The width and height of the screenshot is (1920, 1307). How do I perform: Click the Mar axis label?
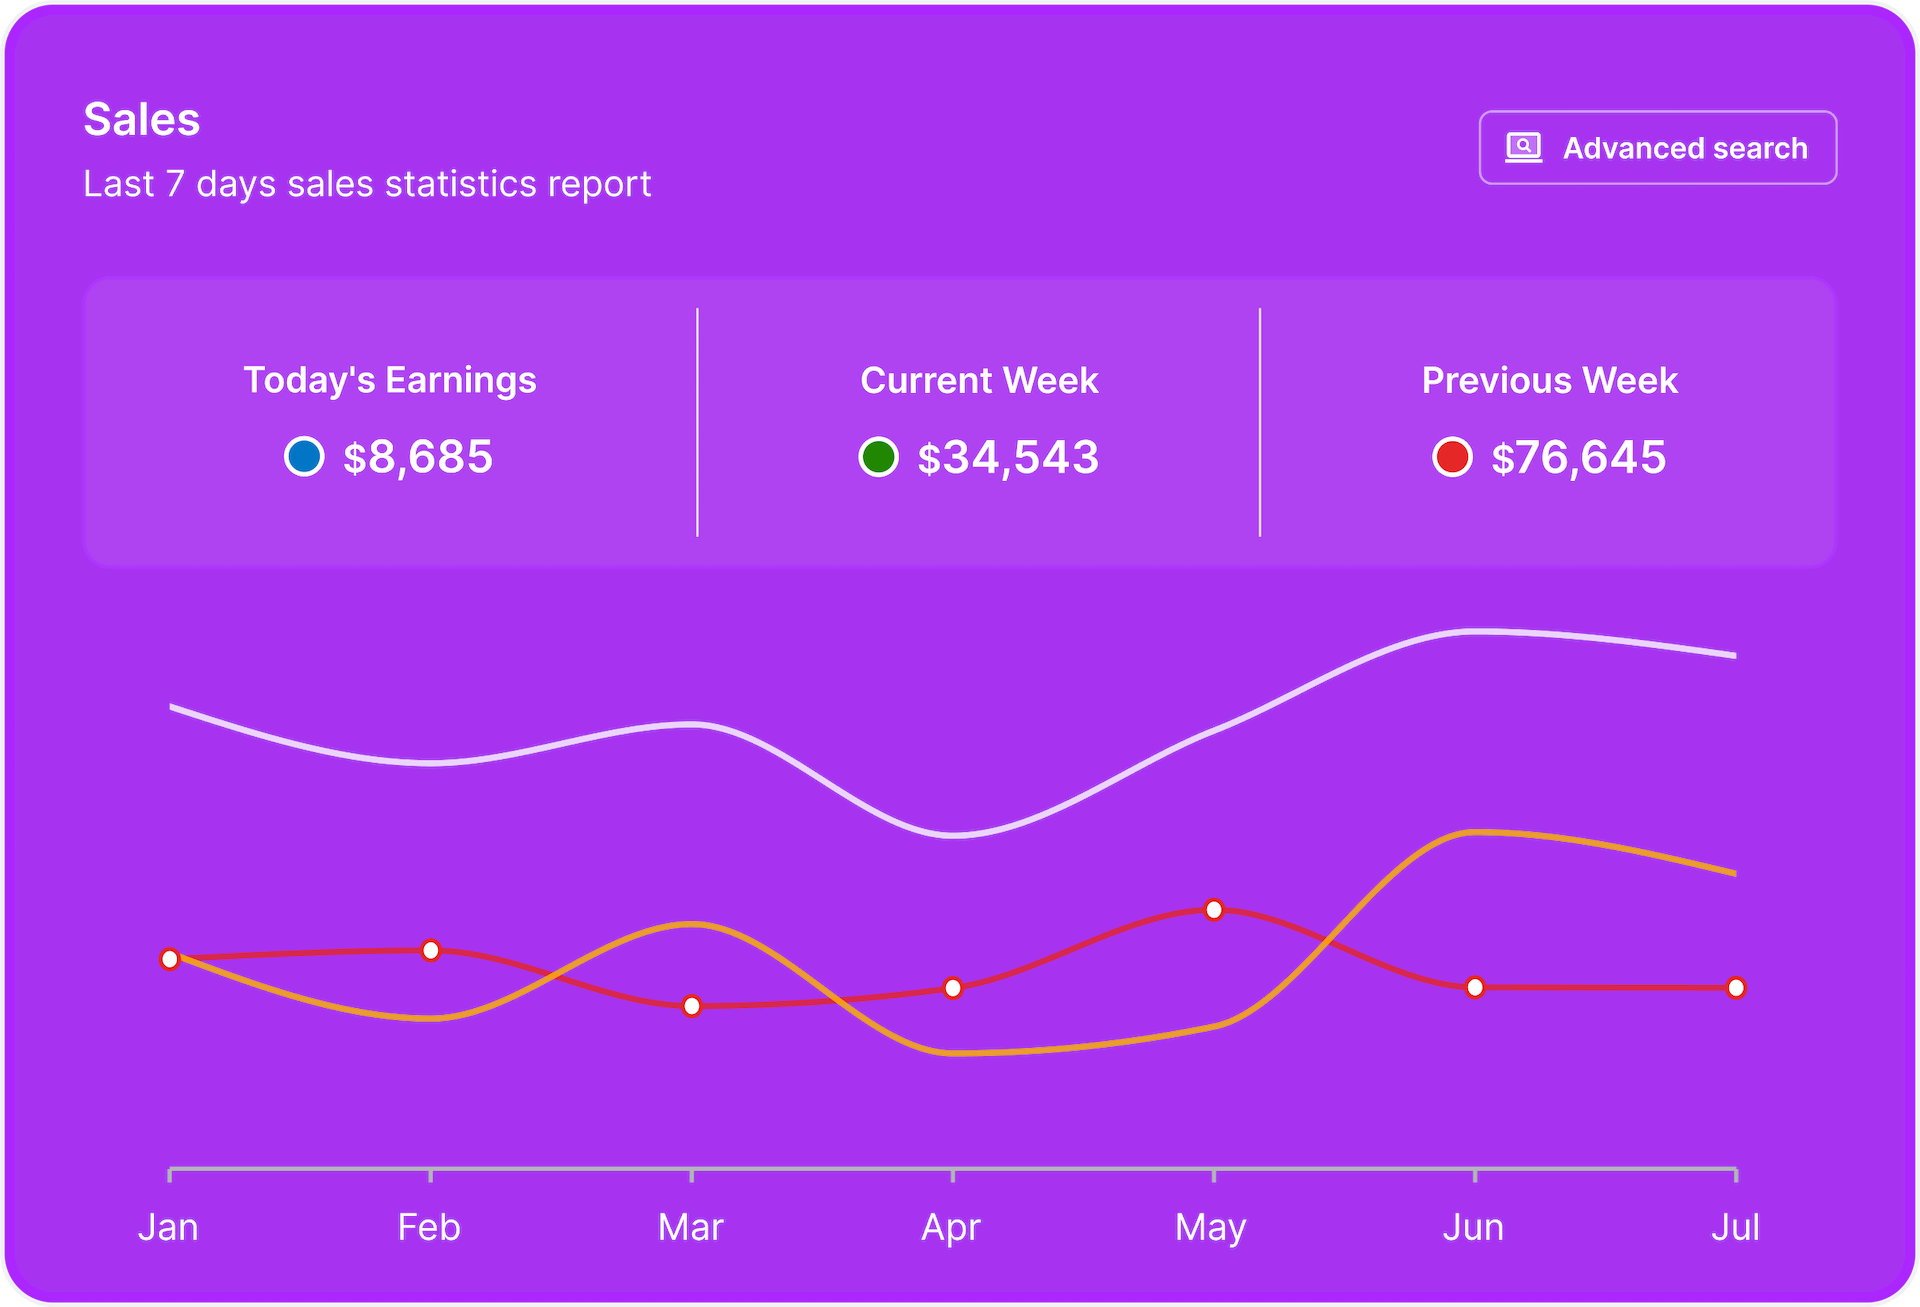coord(690,1227)
